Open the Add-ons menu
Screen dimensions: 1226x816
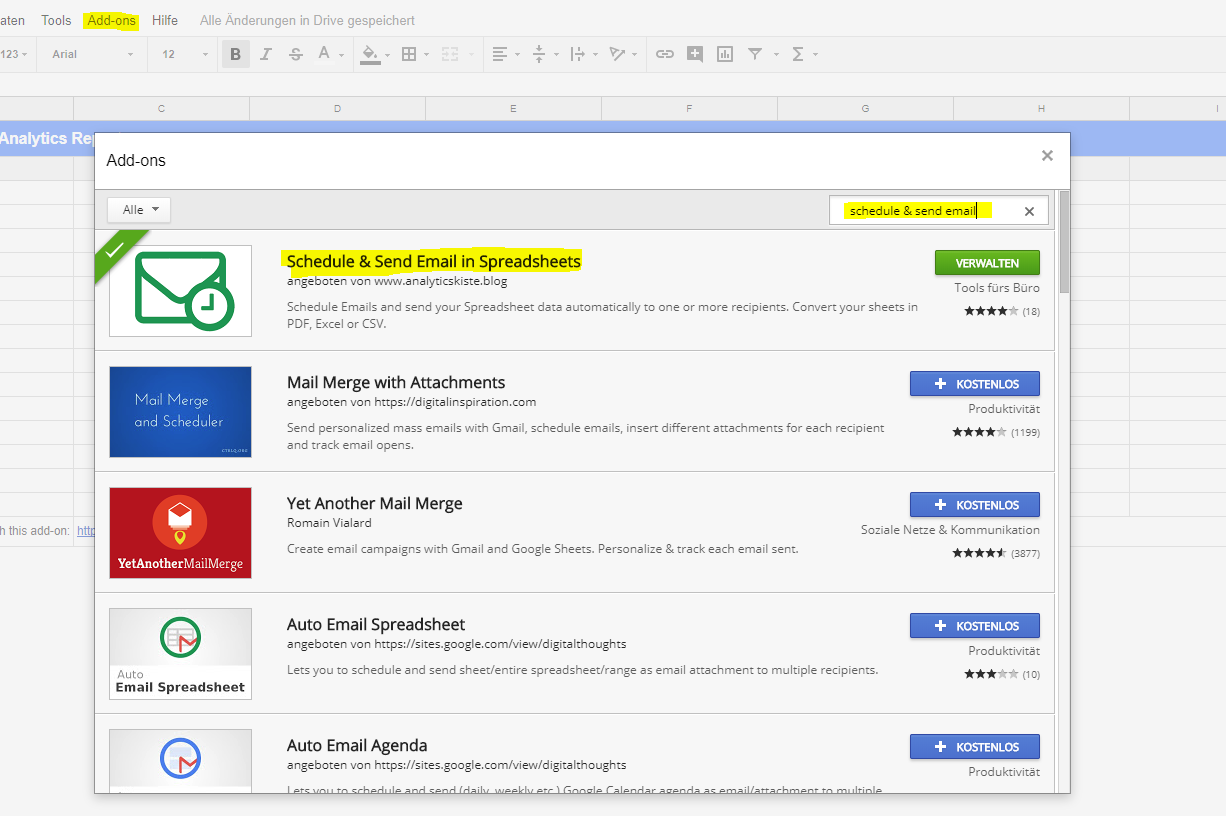pyautogui.click(x=111, y=20)
